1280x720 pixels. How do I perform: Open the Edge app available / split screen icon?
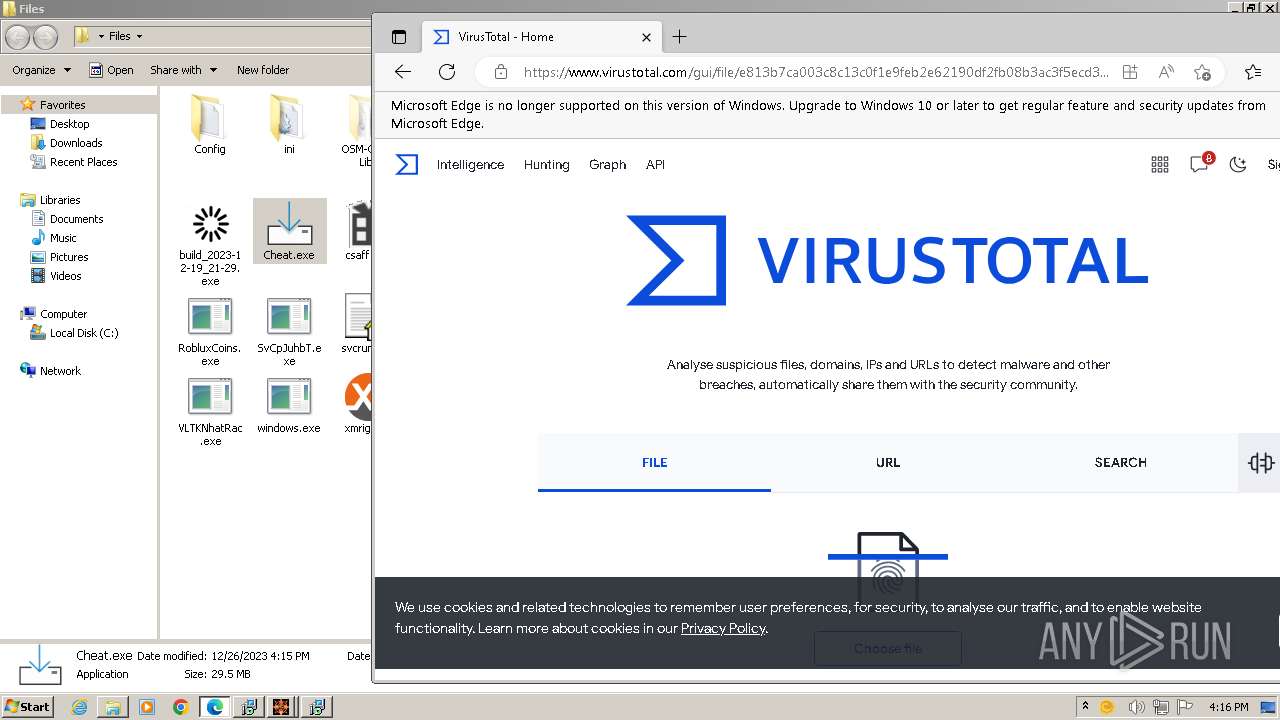click(x=1130, y=72)
